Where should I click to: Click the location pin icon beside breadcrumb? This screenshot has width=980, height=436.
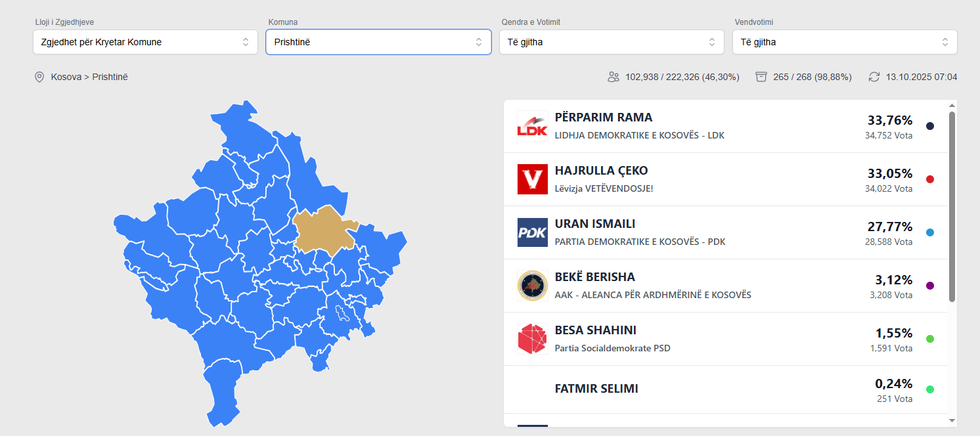point(40,77)
